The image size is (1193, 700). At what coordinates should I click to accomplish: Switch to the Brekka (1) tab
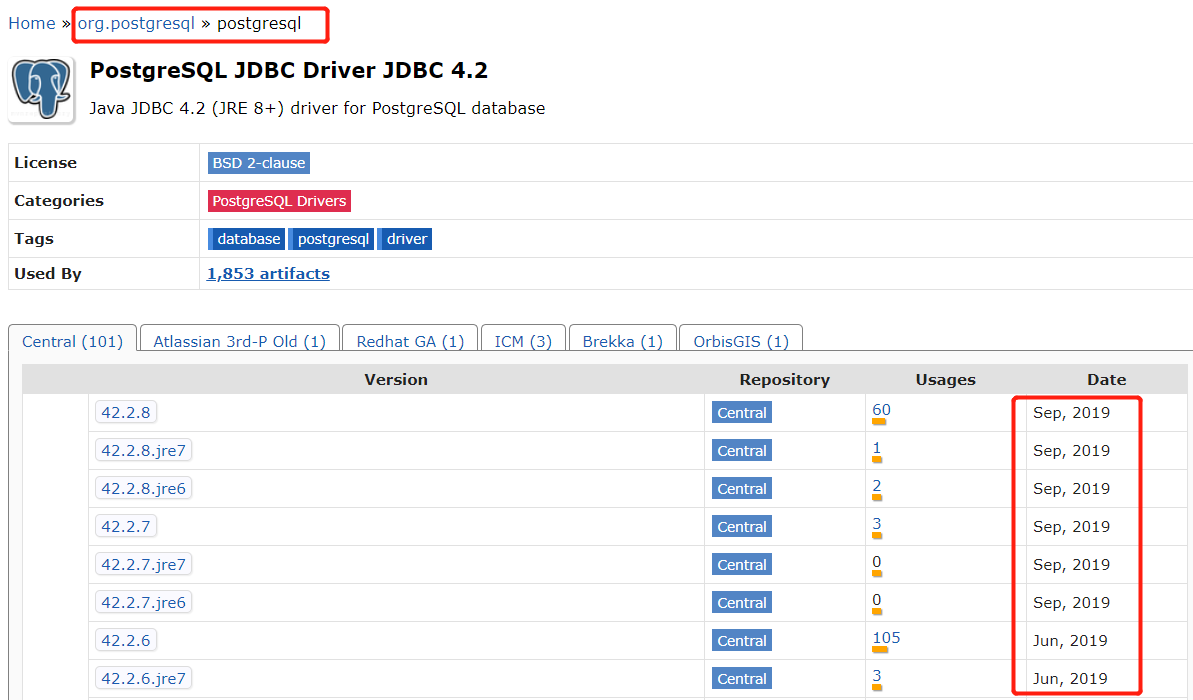point(622,341)
